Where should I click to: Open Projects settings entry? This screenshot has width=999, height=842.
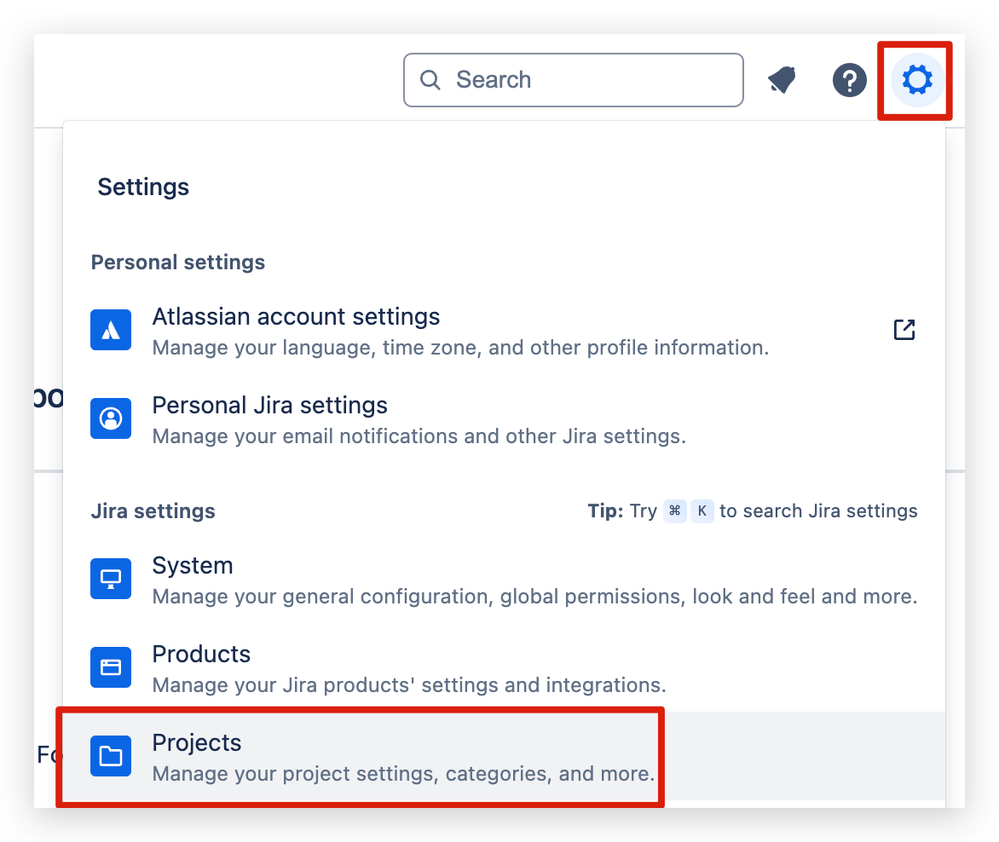(x=503, y=757)
